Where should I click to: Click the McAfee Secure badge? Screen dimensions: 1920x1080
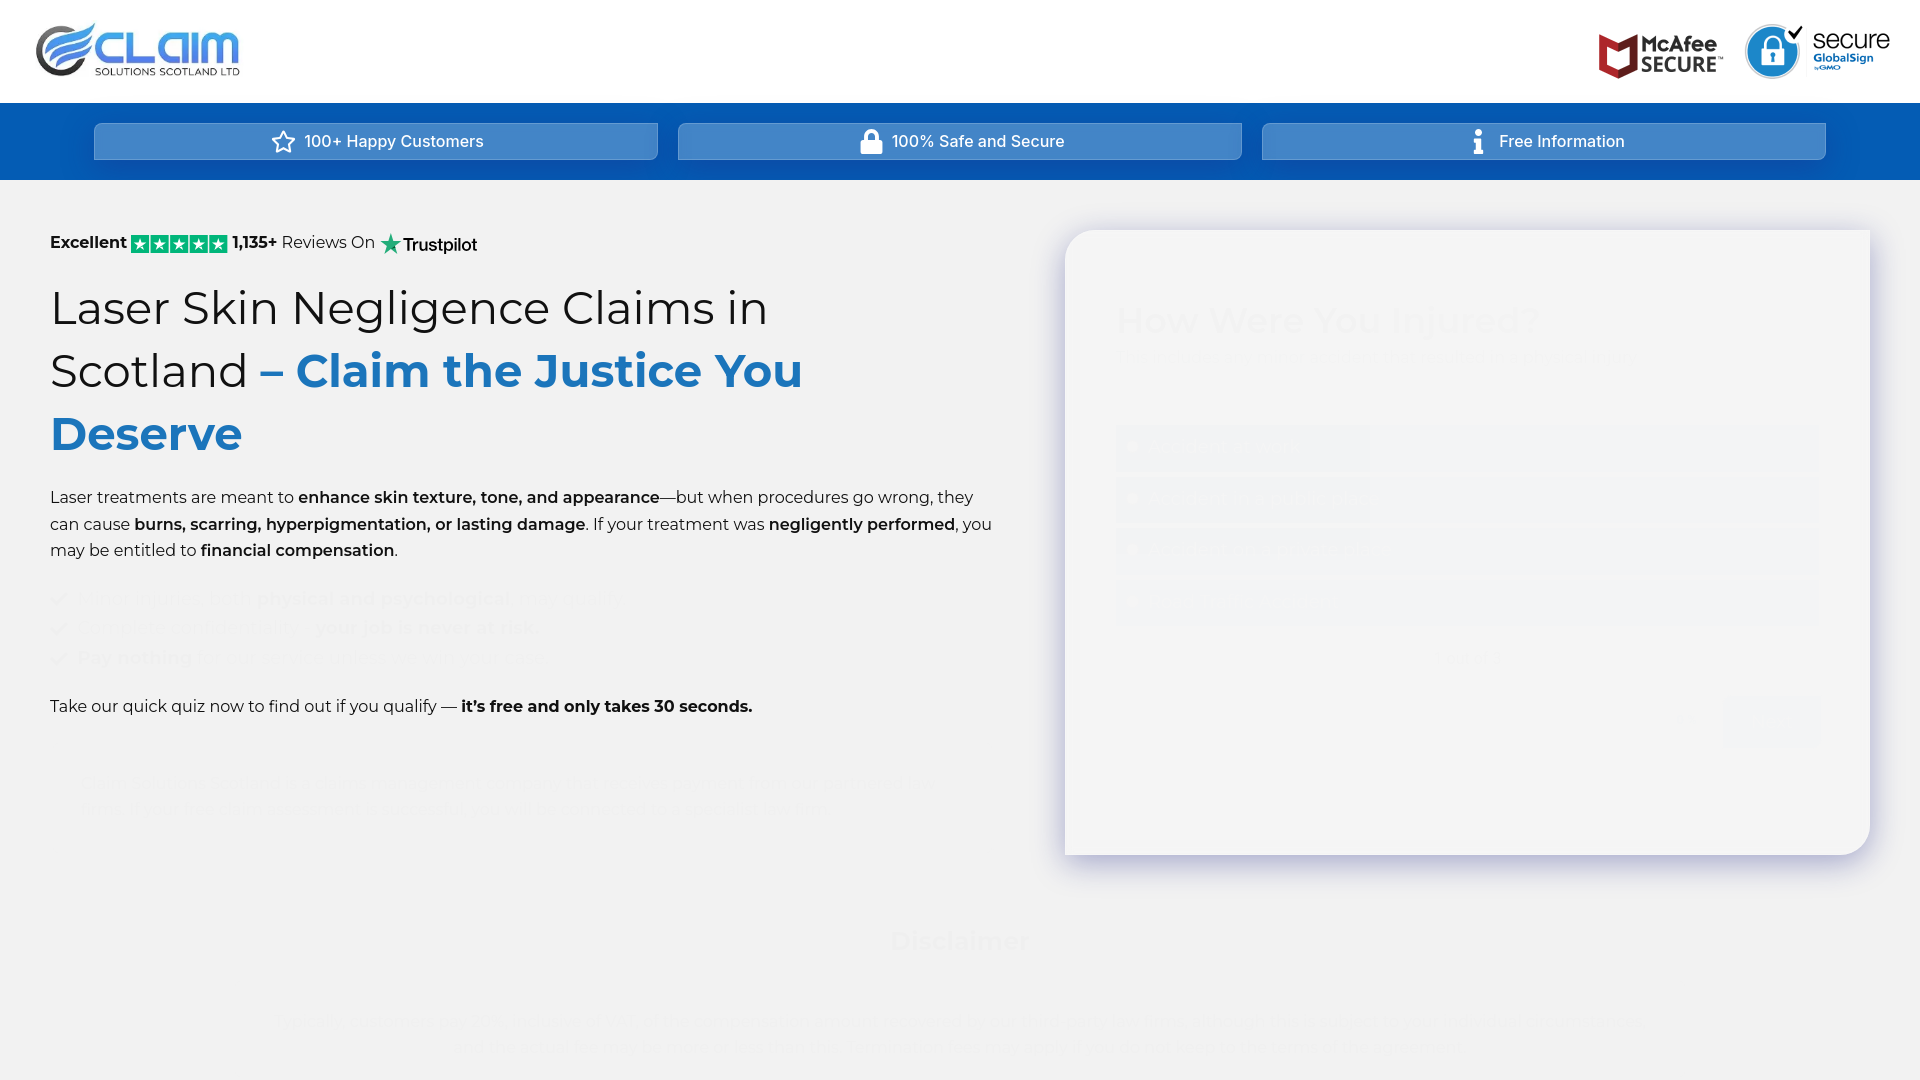click(x=1660, y=55)
